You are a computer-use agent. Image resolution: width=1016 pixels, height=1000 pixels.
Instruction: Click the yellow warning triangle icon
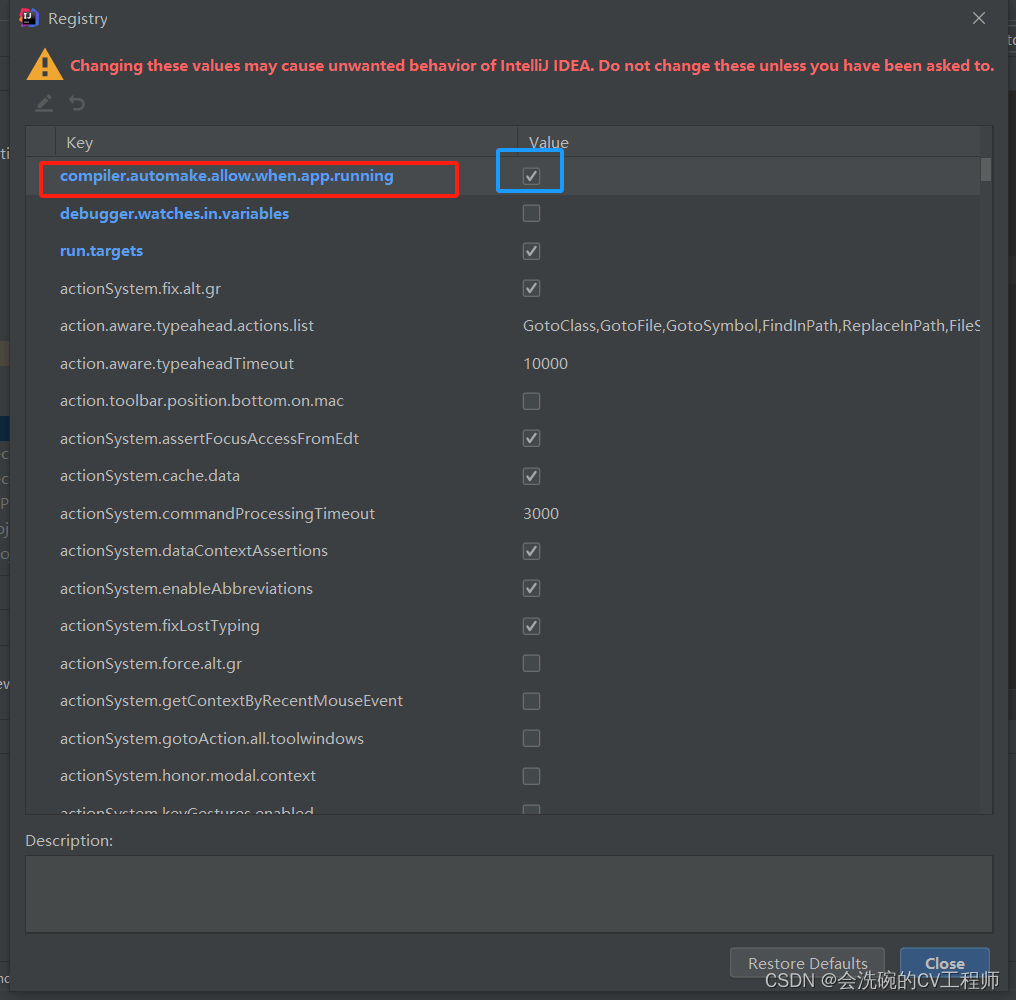(x=44, y=65)
